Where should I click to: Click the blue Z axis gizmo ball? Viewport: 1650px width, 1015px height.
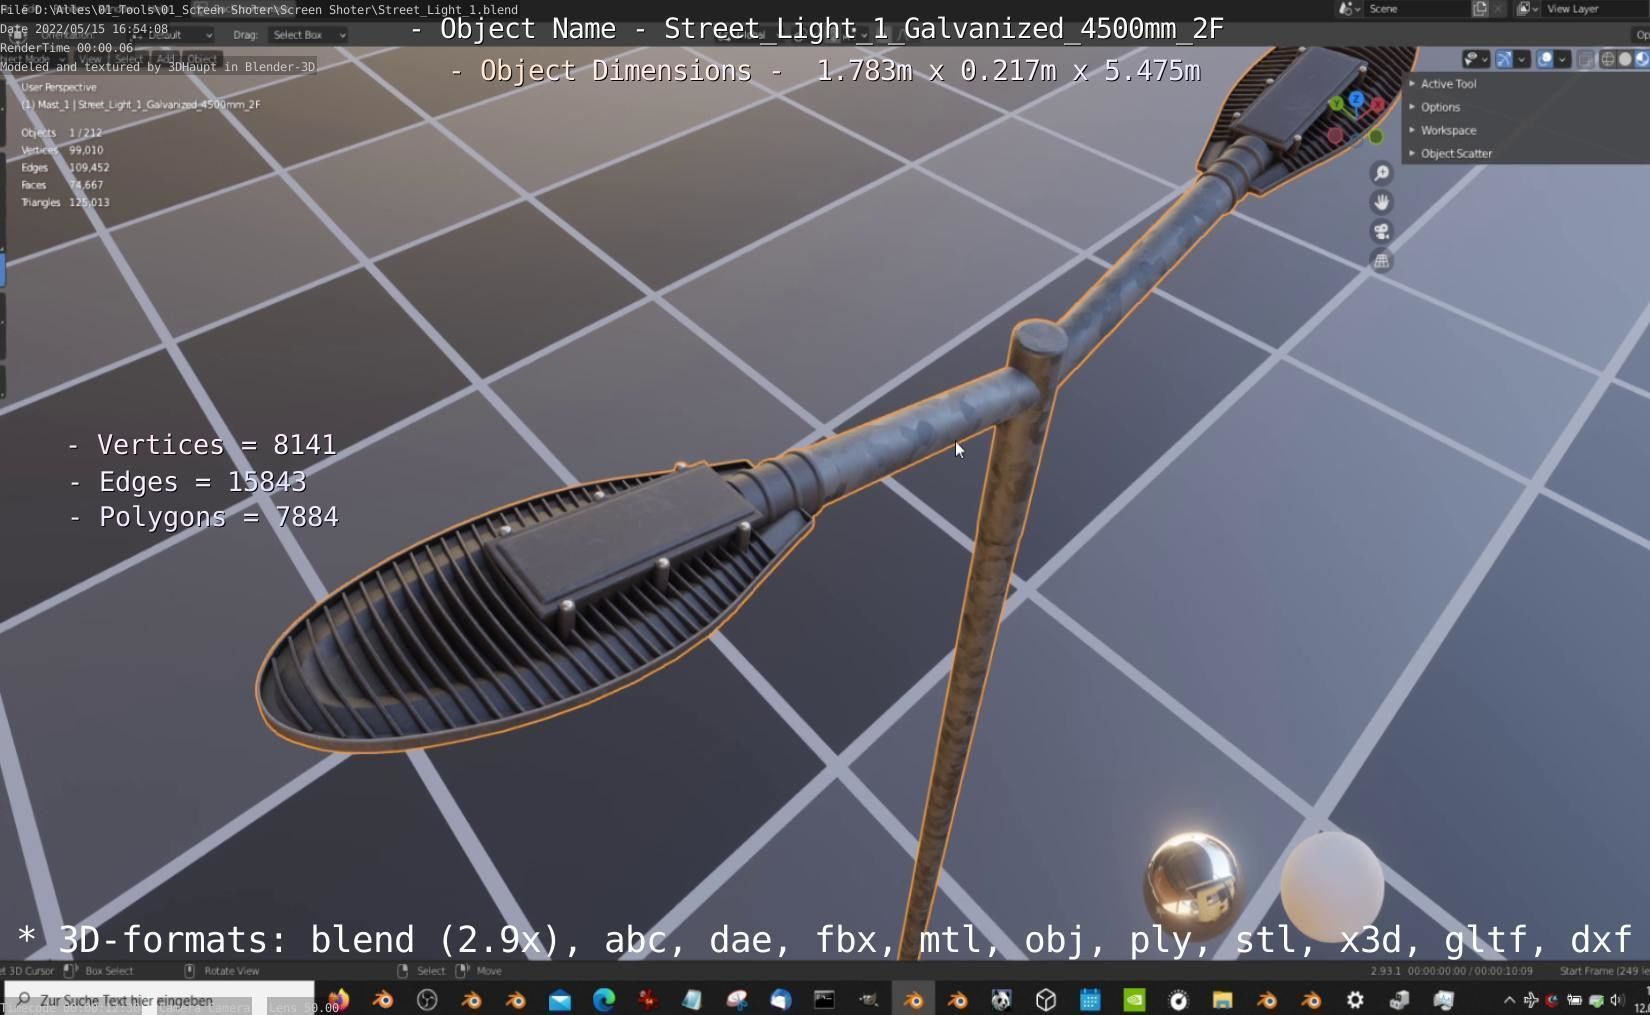1356,99
